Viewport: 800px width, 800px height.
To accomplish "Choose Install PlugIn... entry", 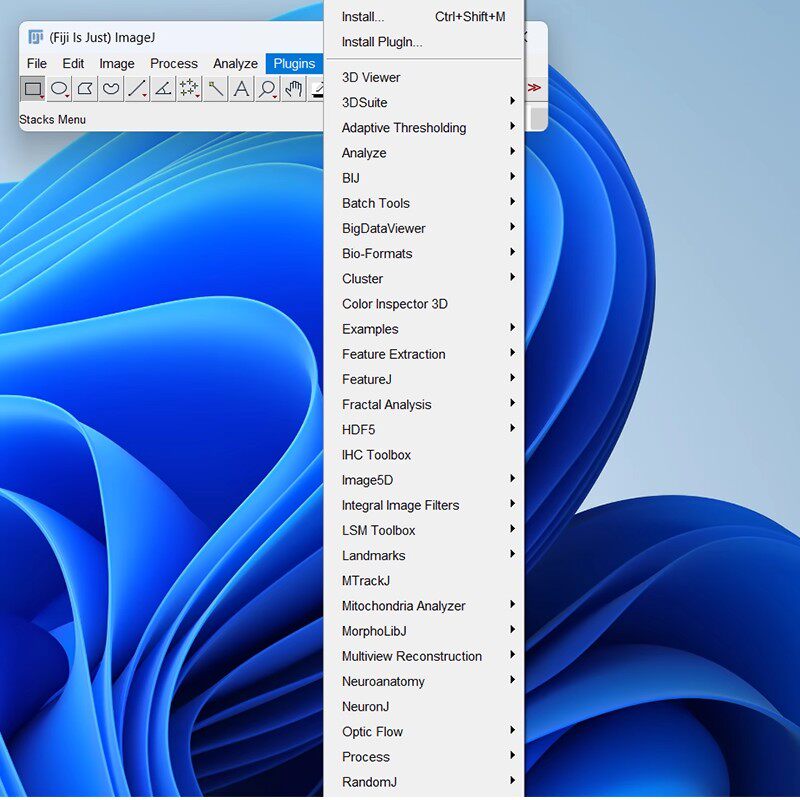I will pos(423,42).
